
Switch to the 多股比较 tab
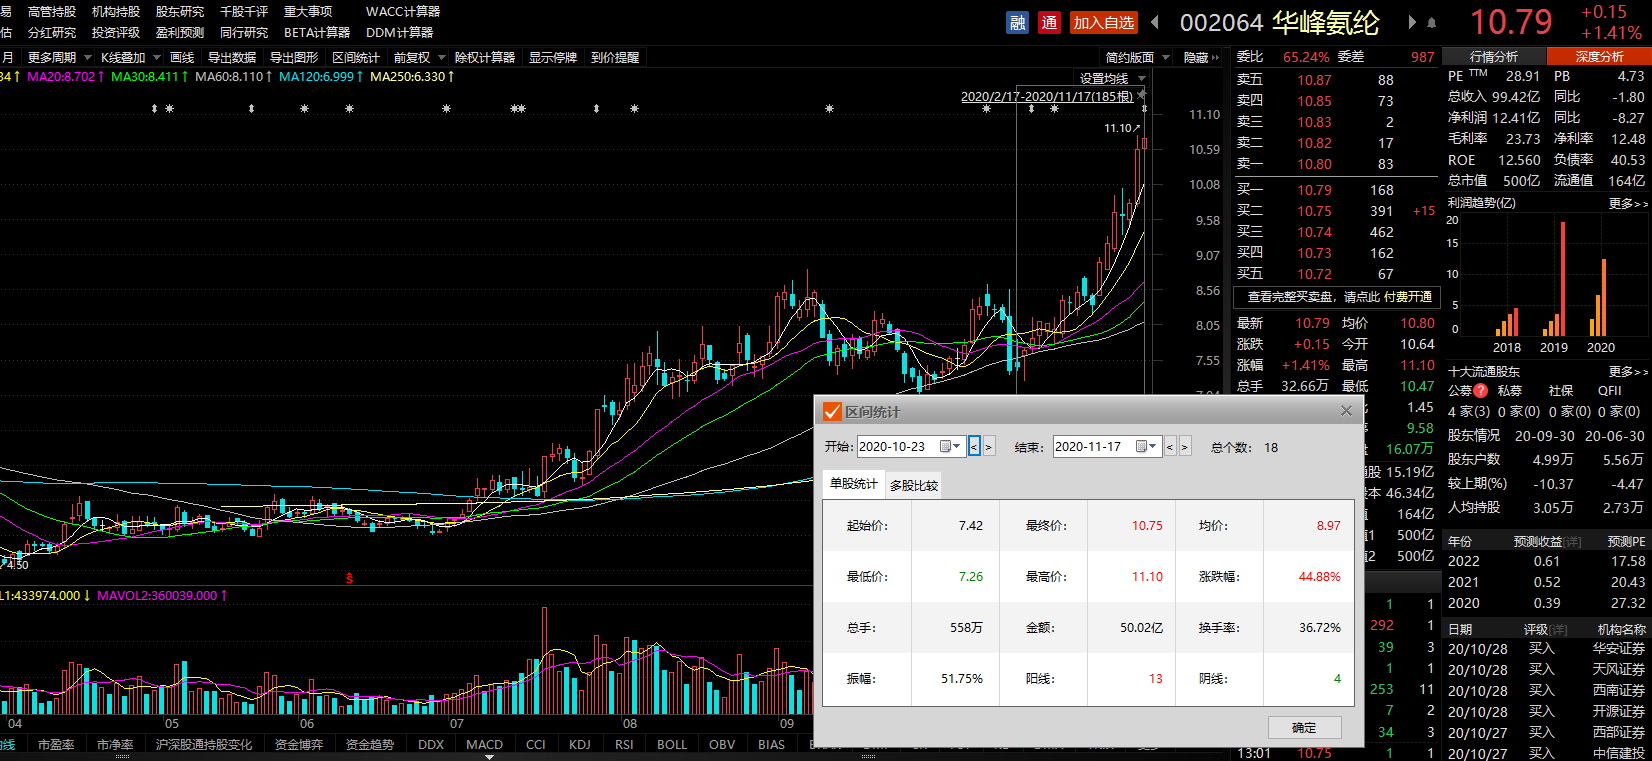(914, 485)
